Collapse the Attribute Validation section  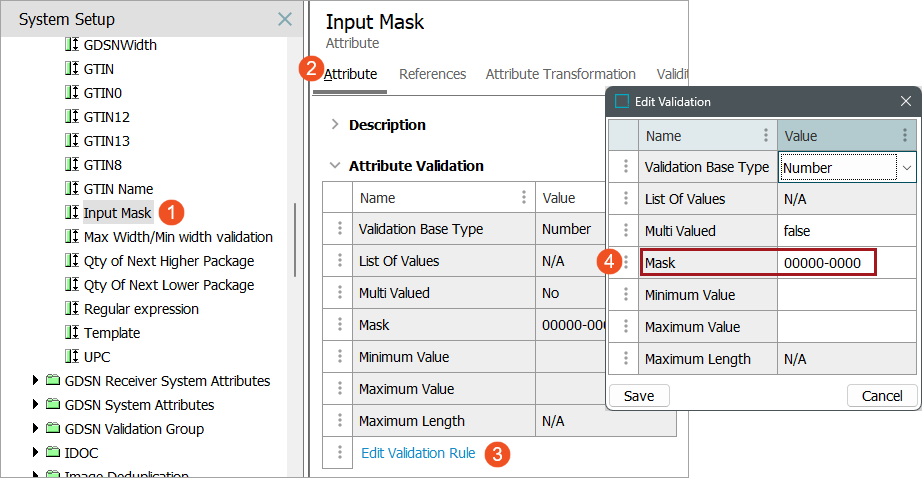click(334, 166)
